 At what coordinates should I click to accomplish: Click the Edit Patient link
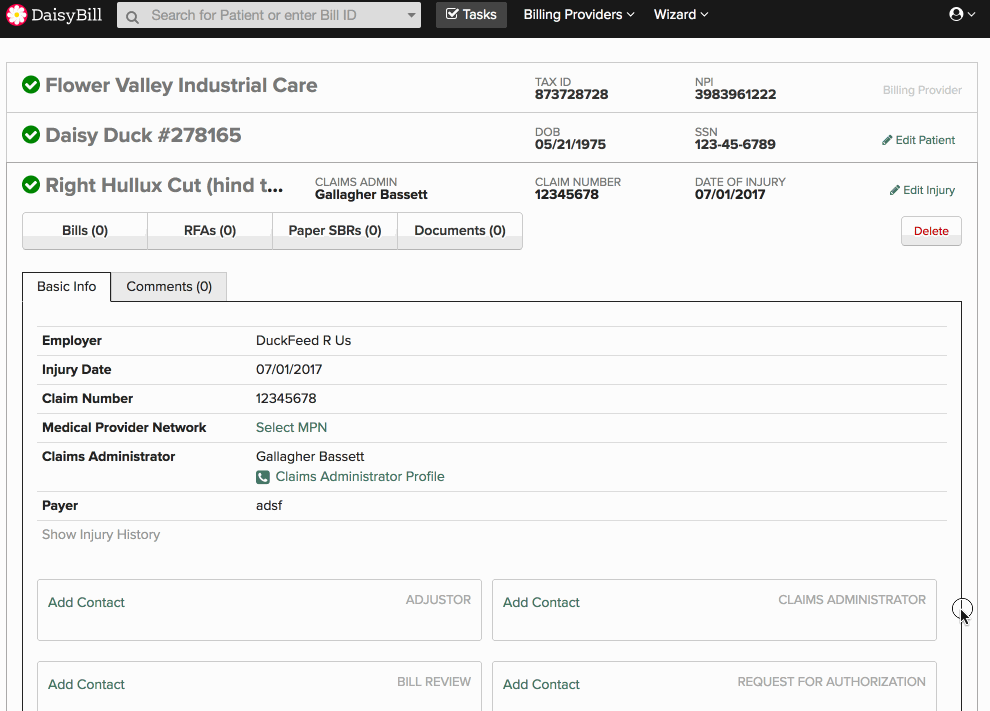(x=924, y=140)
